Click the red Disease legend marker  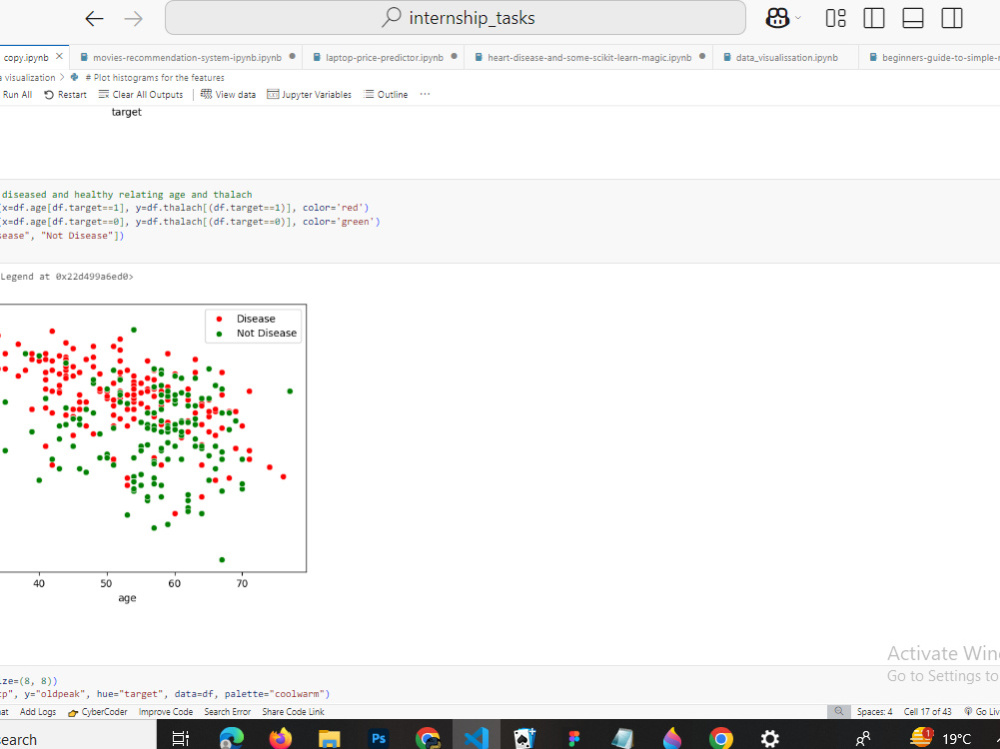[x=219, y=319]
